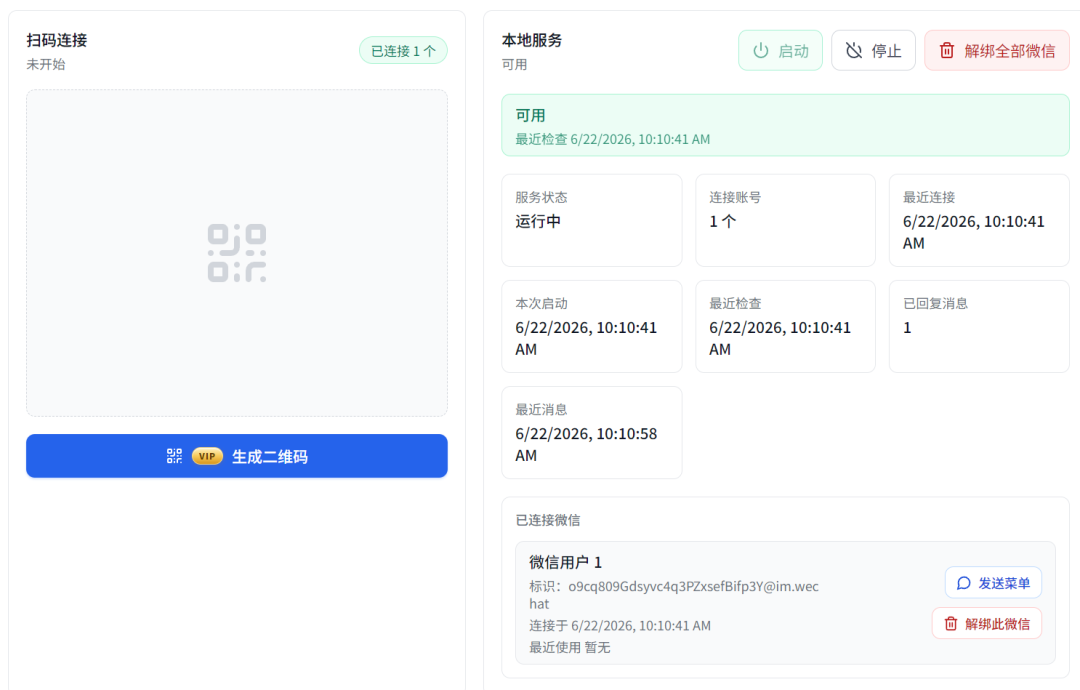
Task: Unbind this WeChat via 解绑此微信
Action: point(986,623)
